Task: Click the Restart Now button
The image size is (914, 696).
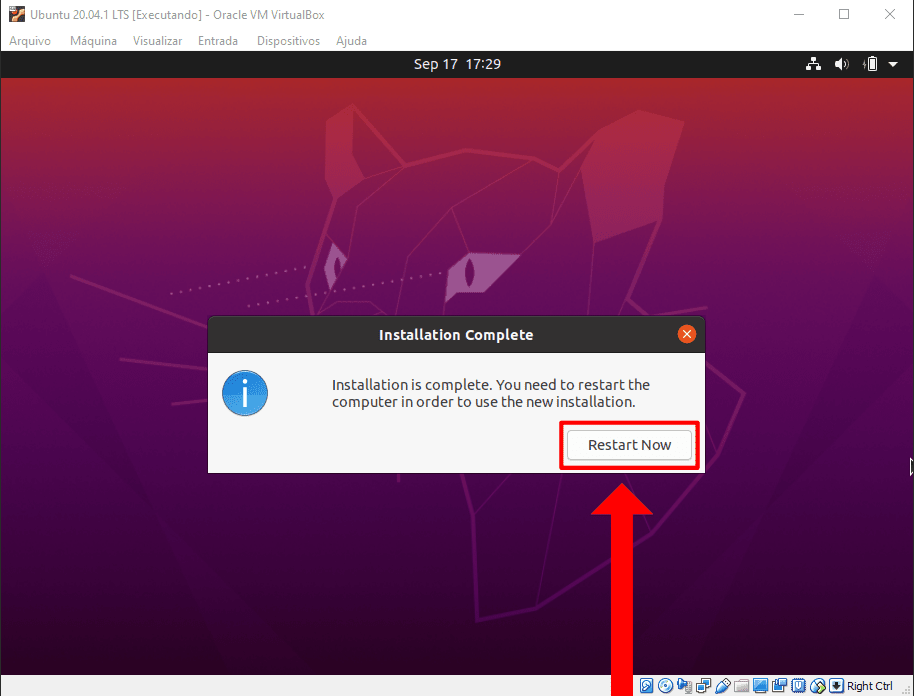Action: (629, 445)
